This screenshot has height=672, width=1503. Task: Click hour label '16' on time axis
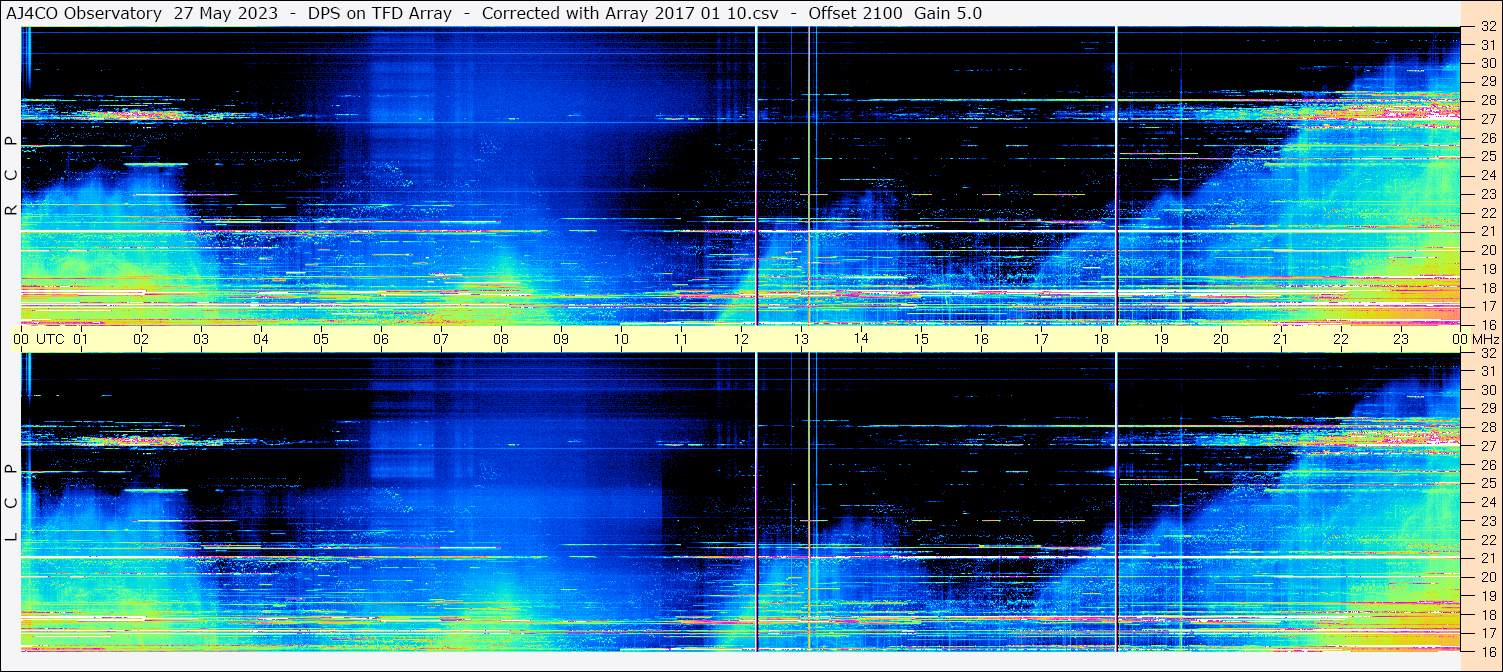pos(981,339)
